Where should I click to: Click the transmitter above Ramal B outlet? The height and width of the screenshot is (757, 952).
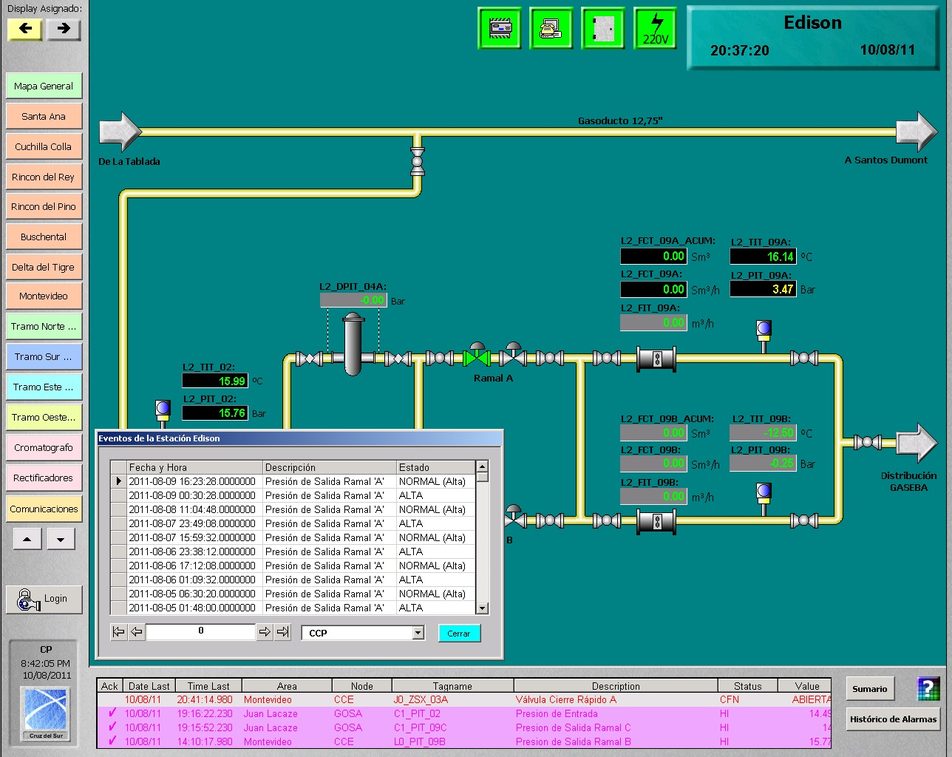[764, 498]
